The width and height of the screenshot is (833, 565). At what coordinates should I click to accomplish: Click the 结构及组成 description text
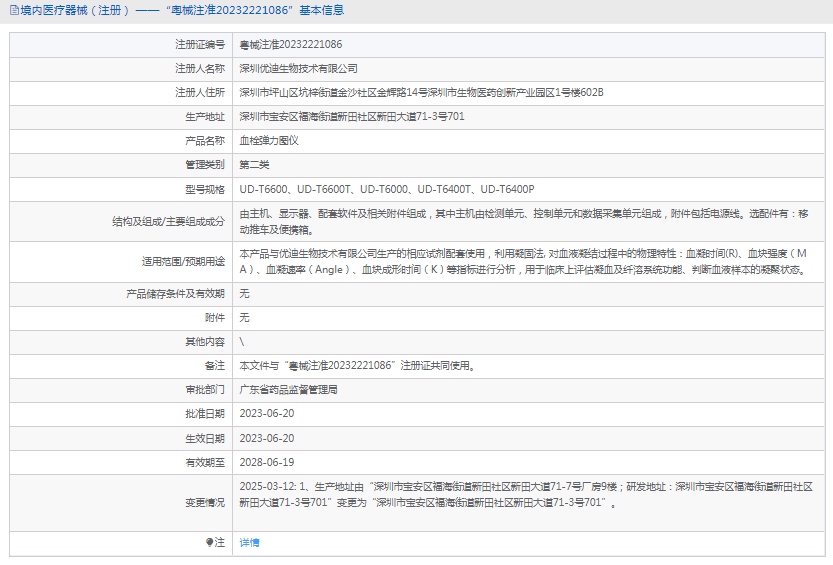click(523, 221)
